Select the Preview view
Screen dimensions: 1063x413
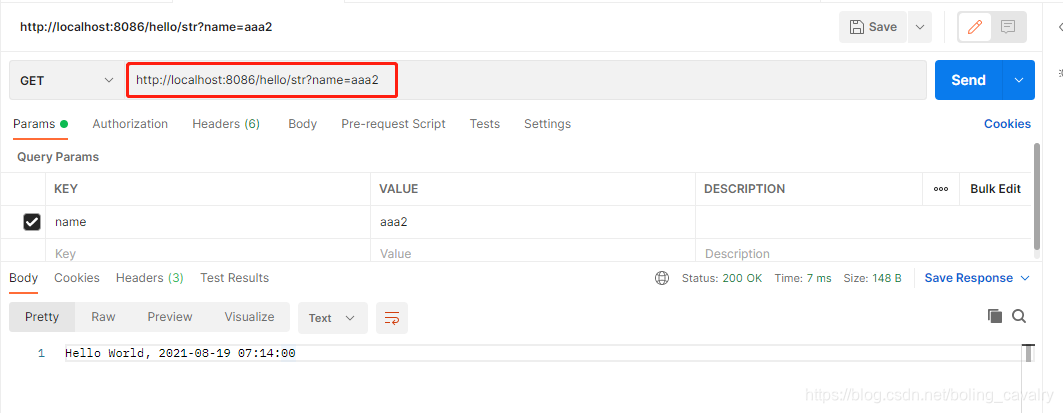coord(170,317)
